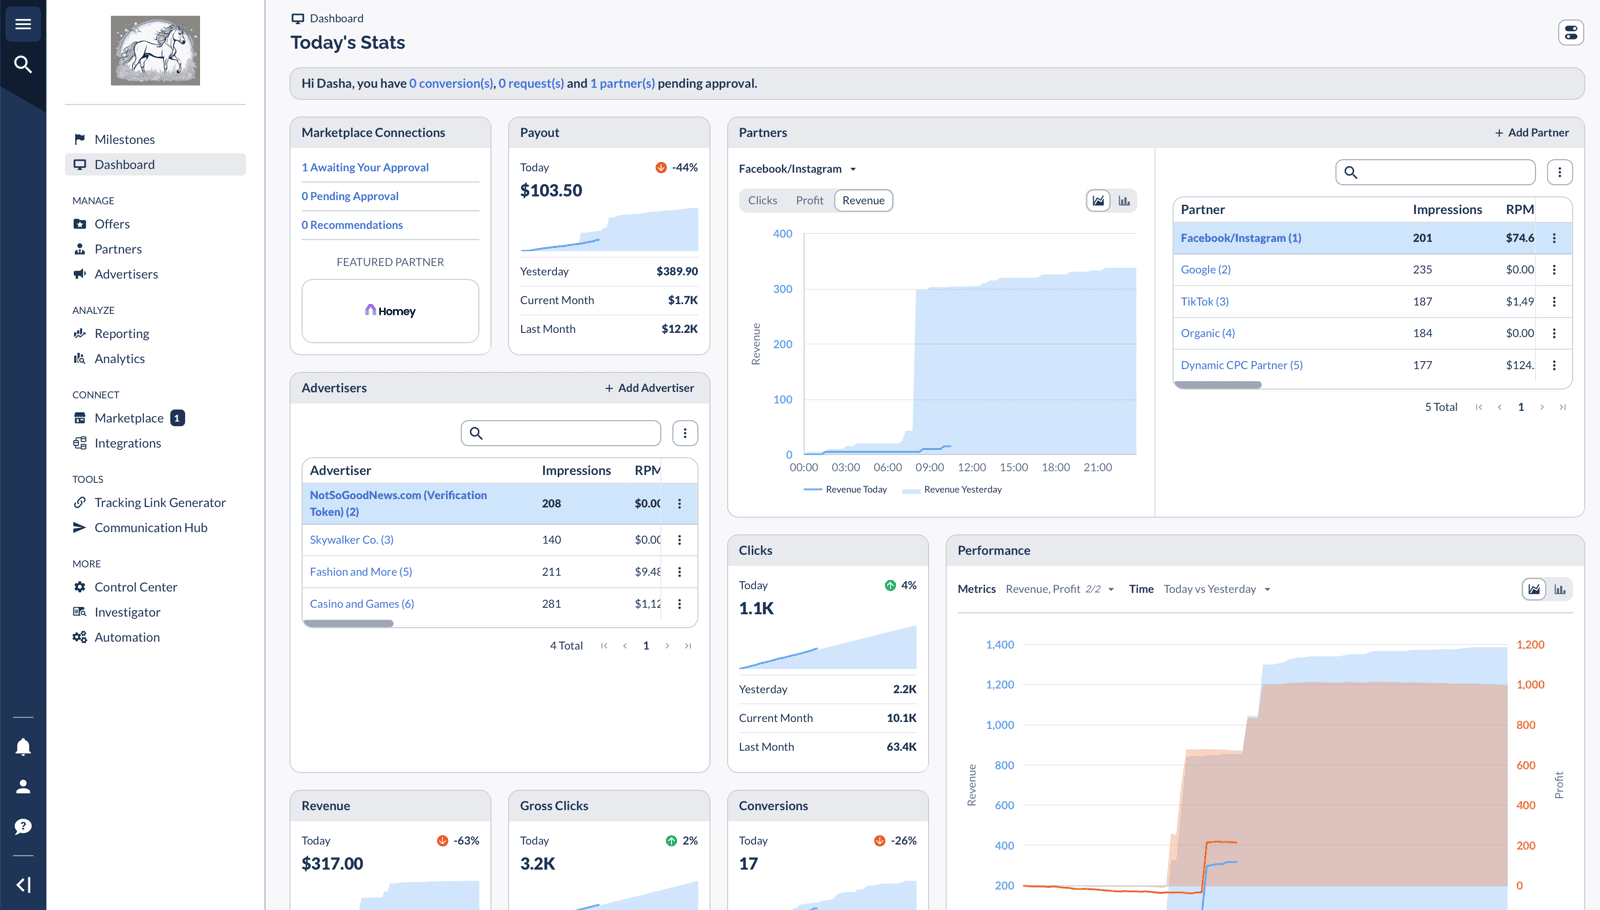Screen dimensions: 1600x910
Task: Open the hamburger menu icon
Action: [23, 24]
